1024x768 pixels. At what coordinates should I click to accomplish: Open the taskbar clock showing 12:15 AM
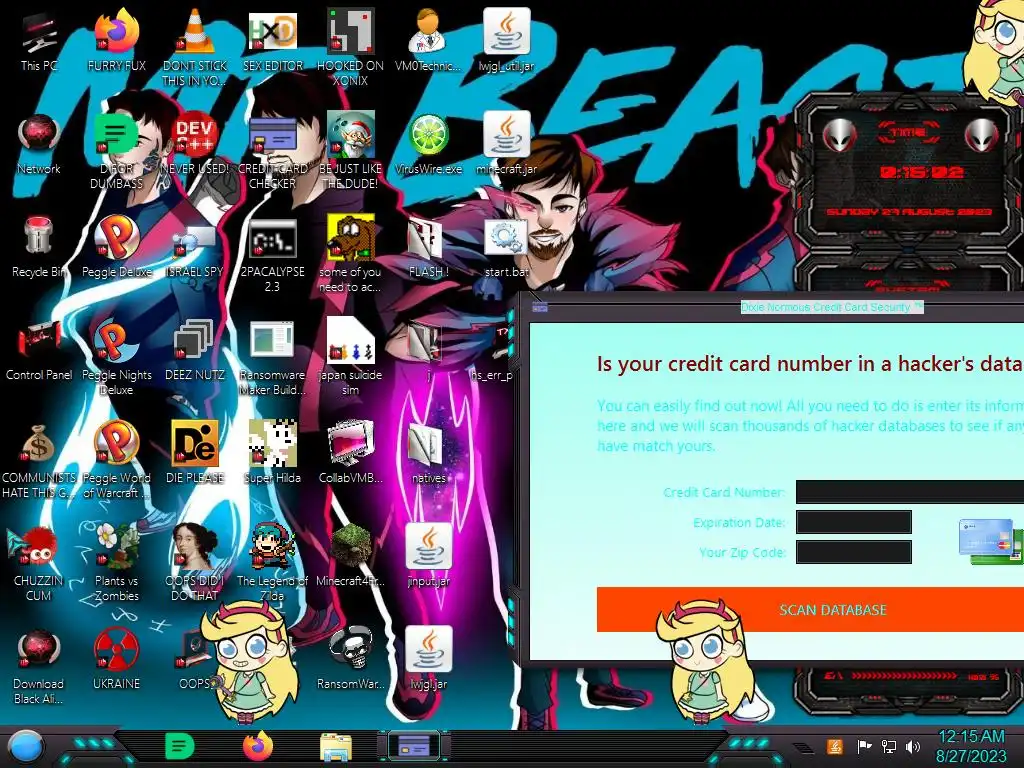[971, 746]
